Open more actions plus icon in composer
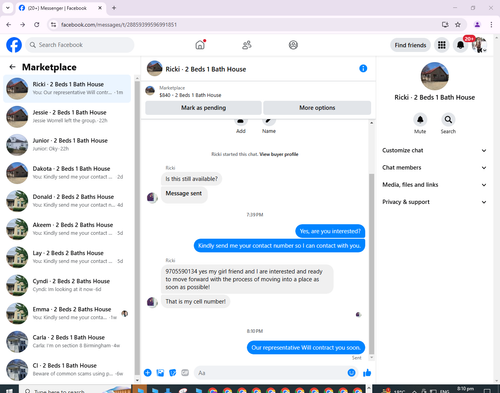This screenshot has height=393, width=500. coord(148,373)
